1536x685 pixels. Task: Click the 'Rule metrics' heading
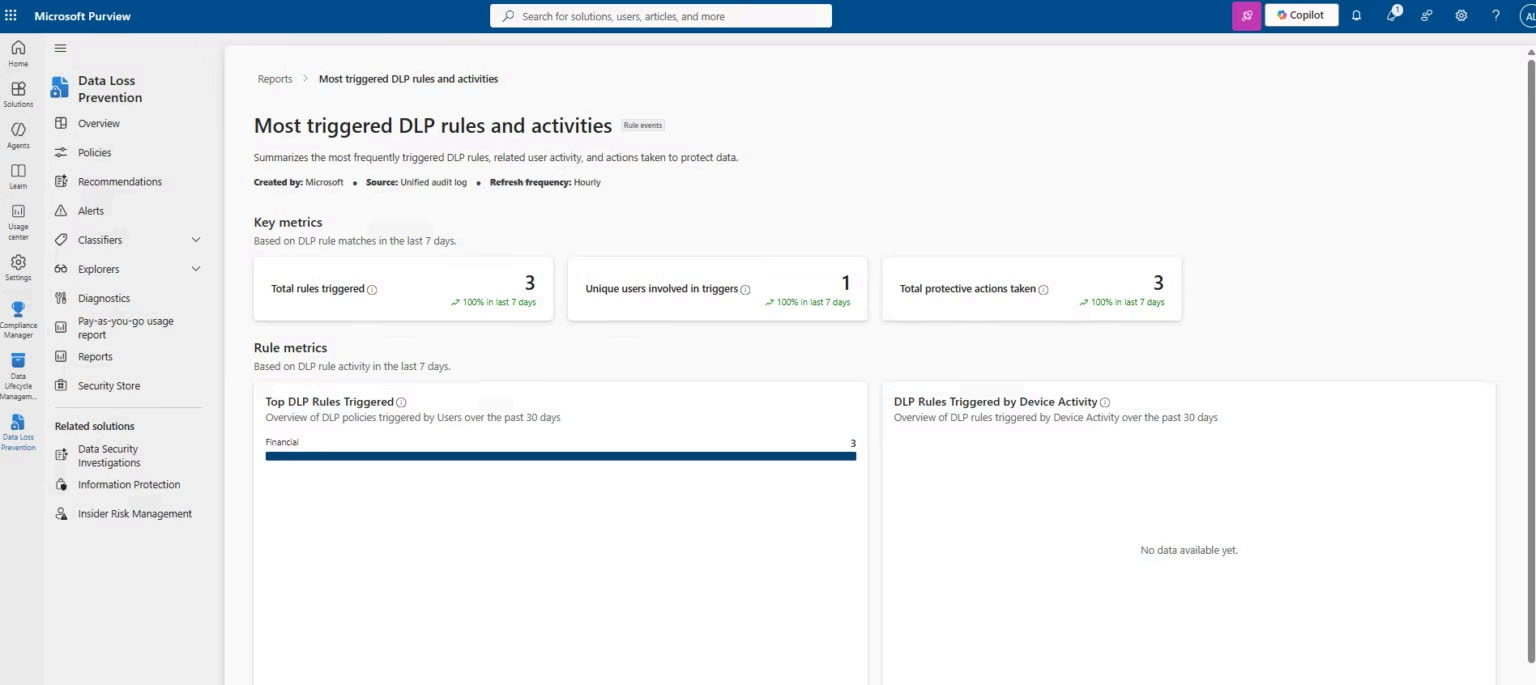pos(290,348)
